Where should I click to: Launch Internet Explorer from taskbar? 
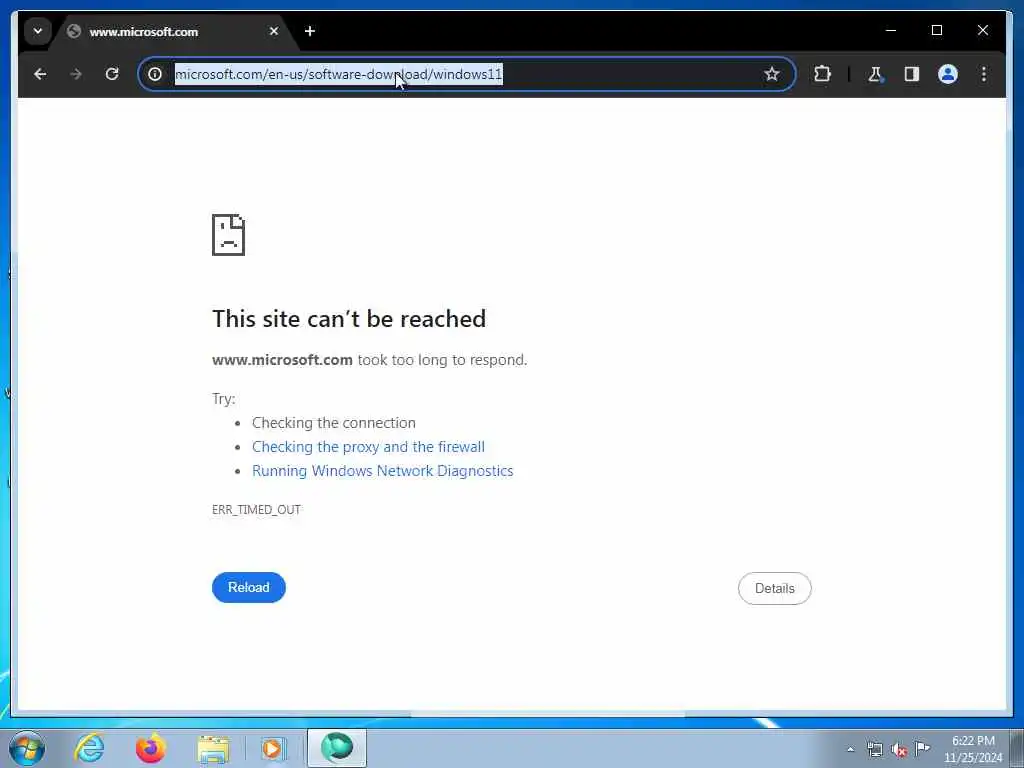click(89, 748)
